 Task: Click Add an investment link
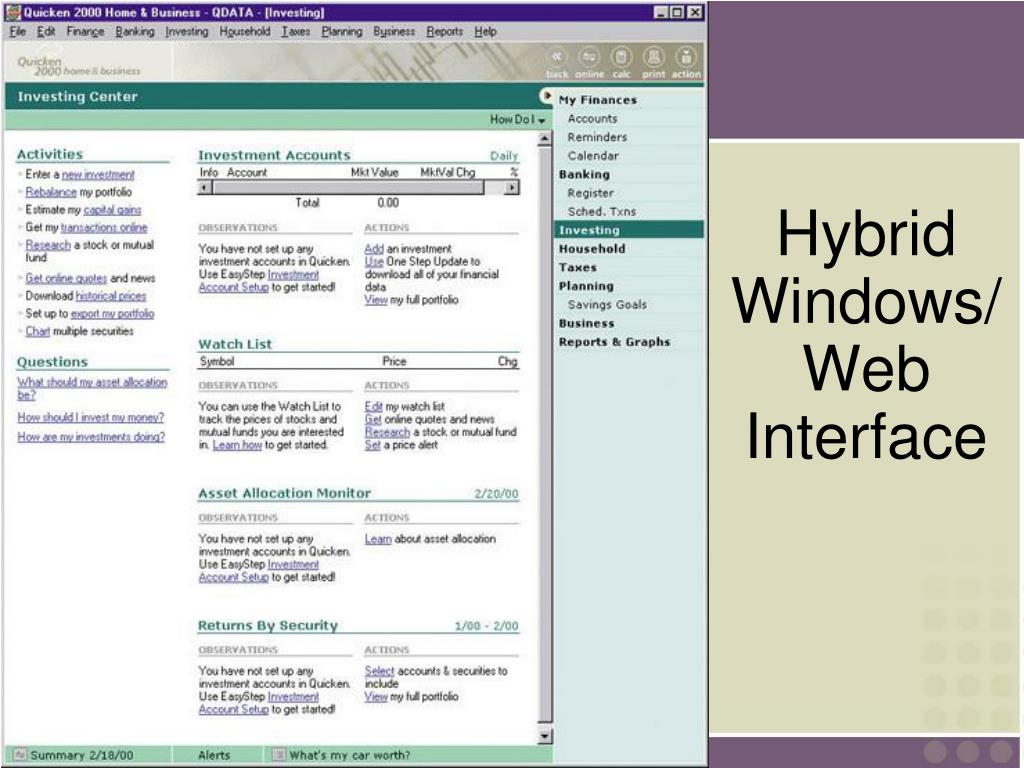click(374, 249)
